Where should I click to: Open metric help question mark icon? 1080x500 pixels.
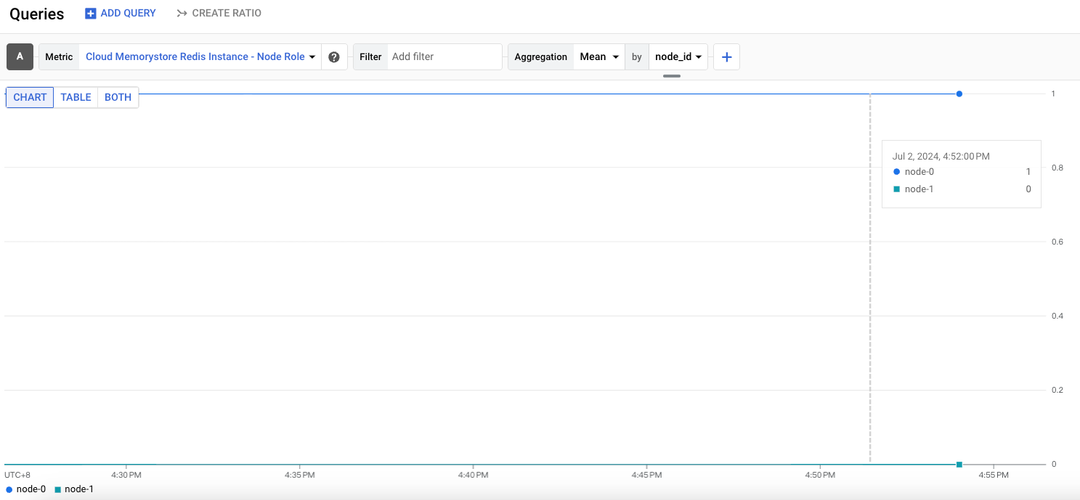coord(334,57)
